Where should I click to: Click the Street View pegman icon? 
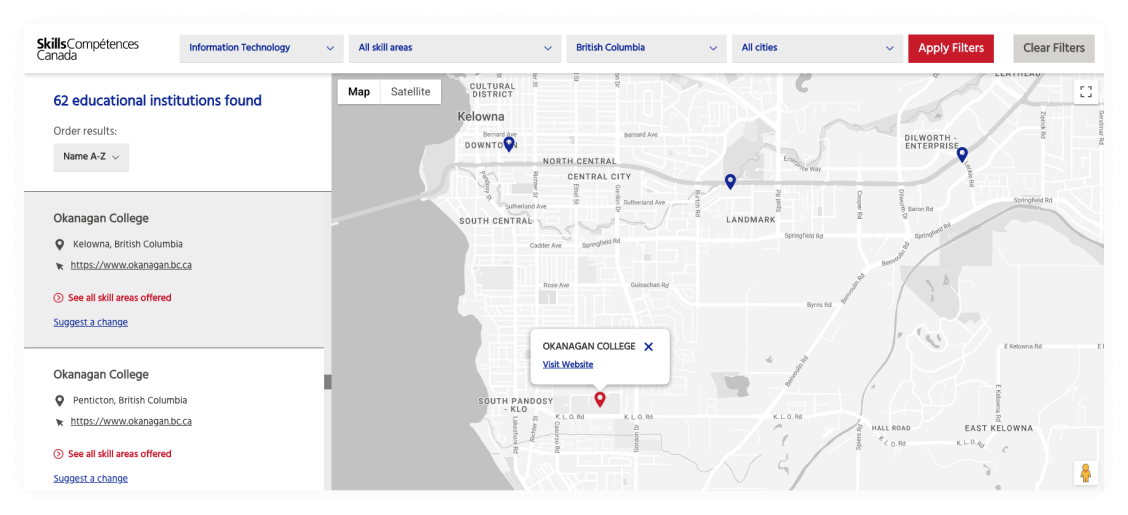[x=1085, y=472]
